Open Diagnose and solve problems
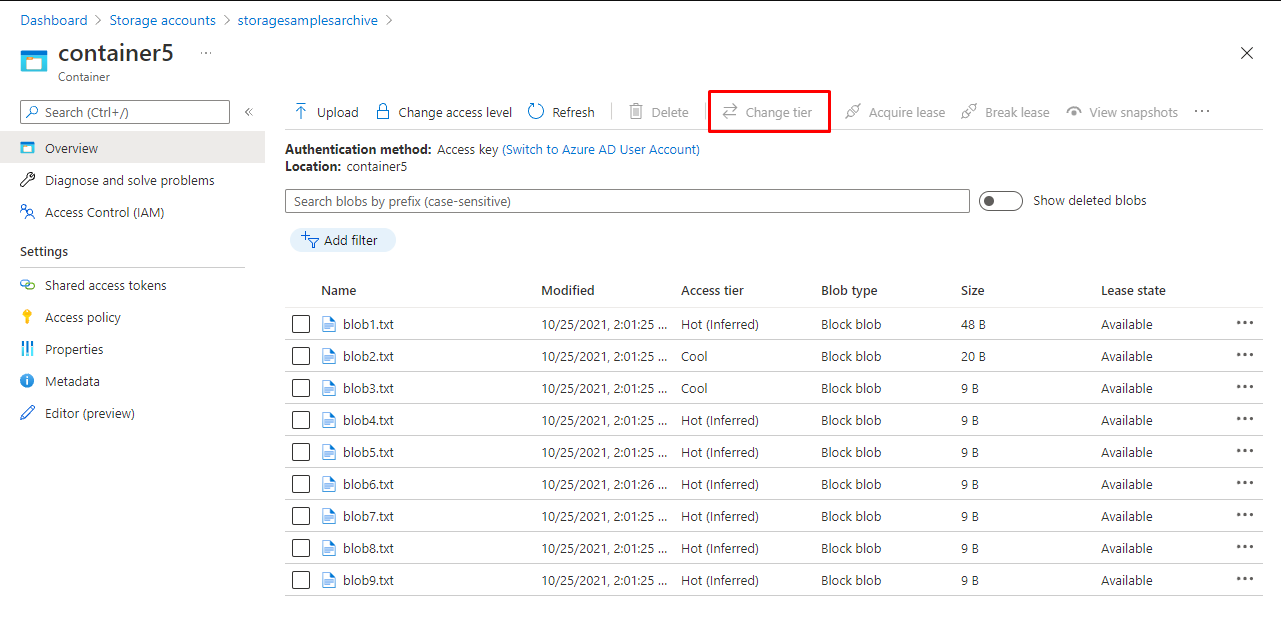 [x=130, y=180]
